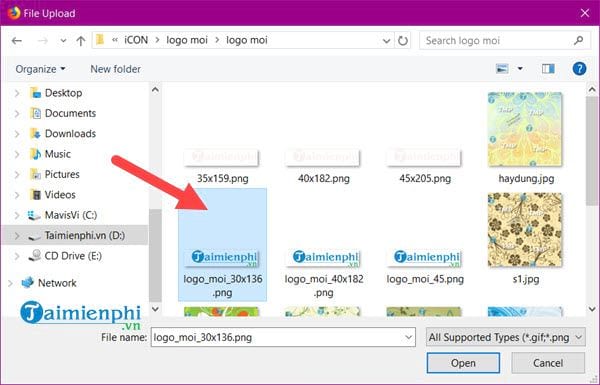Toggle the preview pane icon

point(548,69)
